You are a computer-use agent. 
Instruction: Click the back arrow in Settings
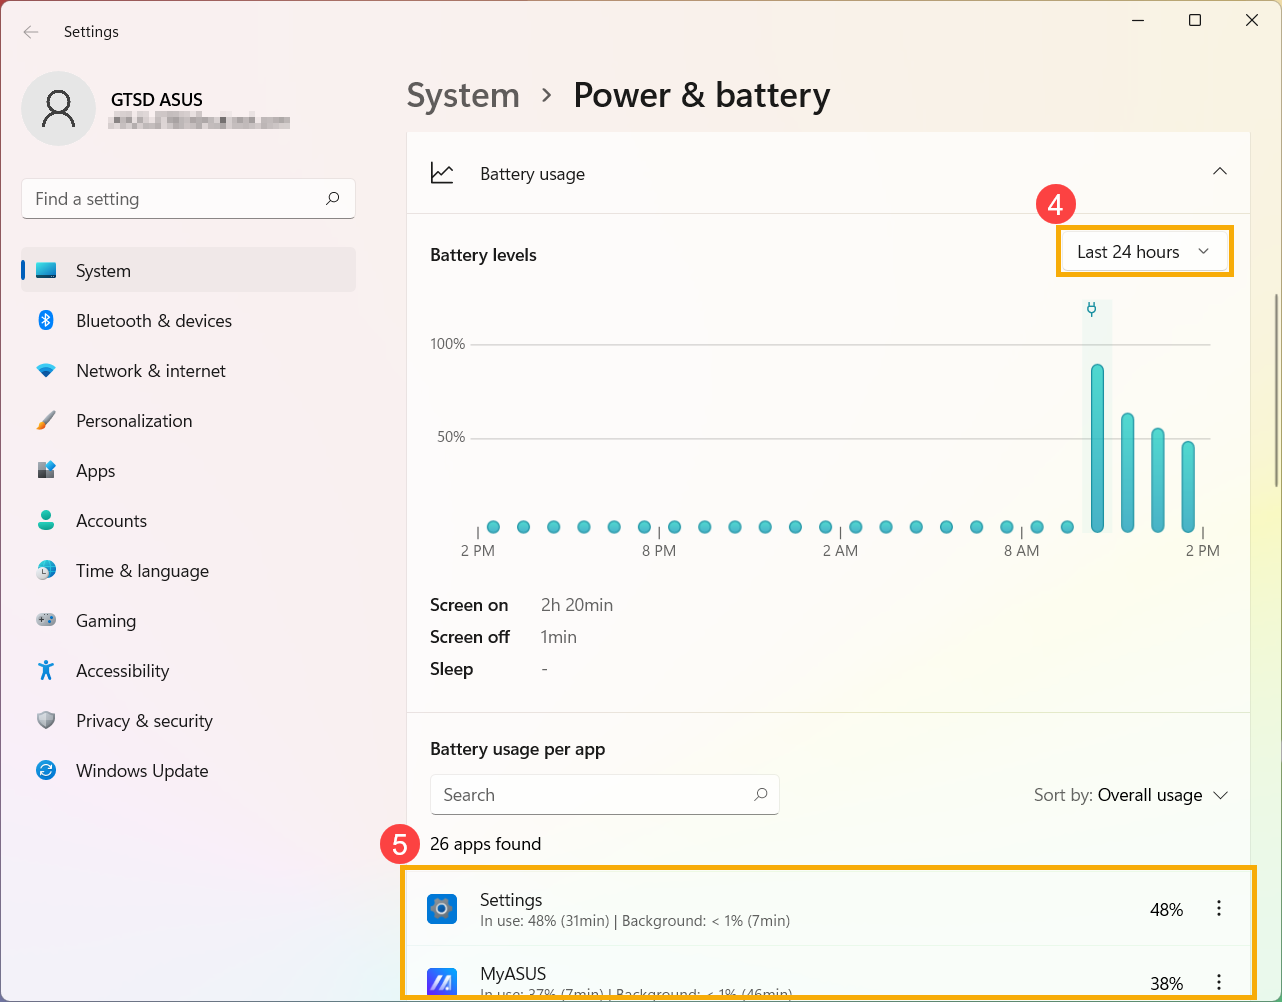pos(31,32)
